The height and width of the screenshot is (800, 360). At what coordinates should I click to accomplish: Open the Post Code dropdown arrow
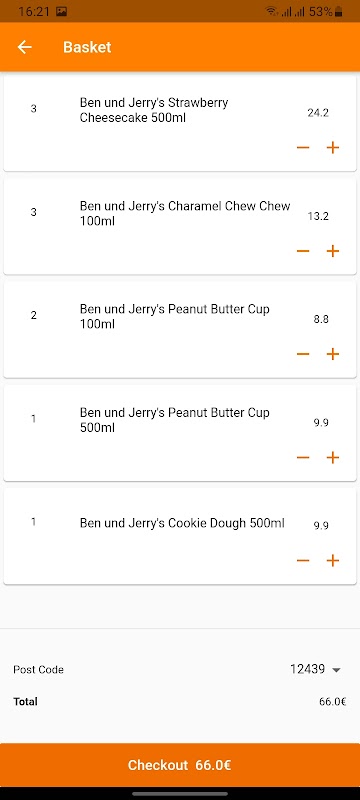coord(336,670)
